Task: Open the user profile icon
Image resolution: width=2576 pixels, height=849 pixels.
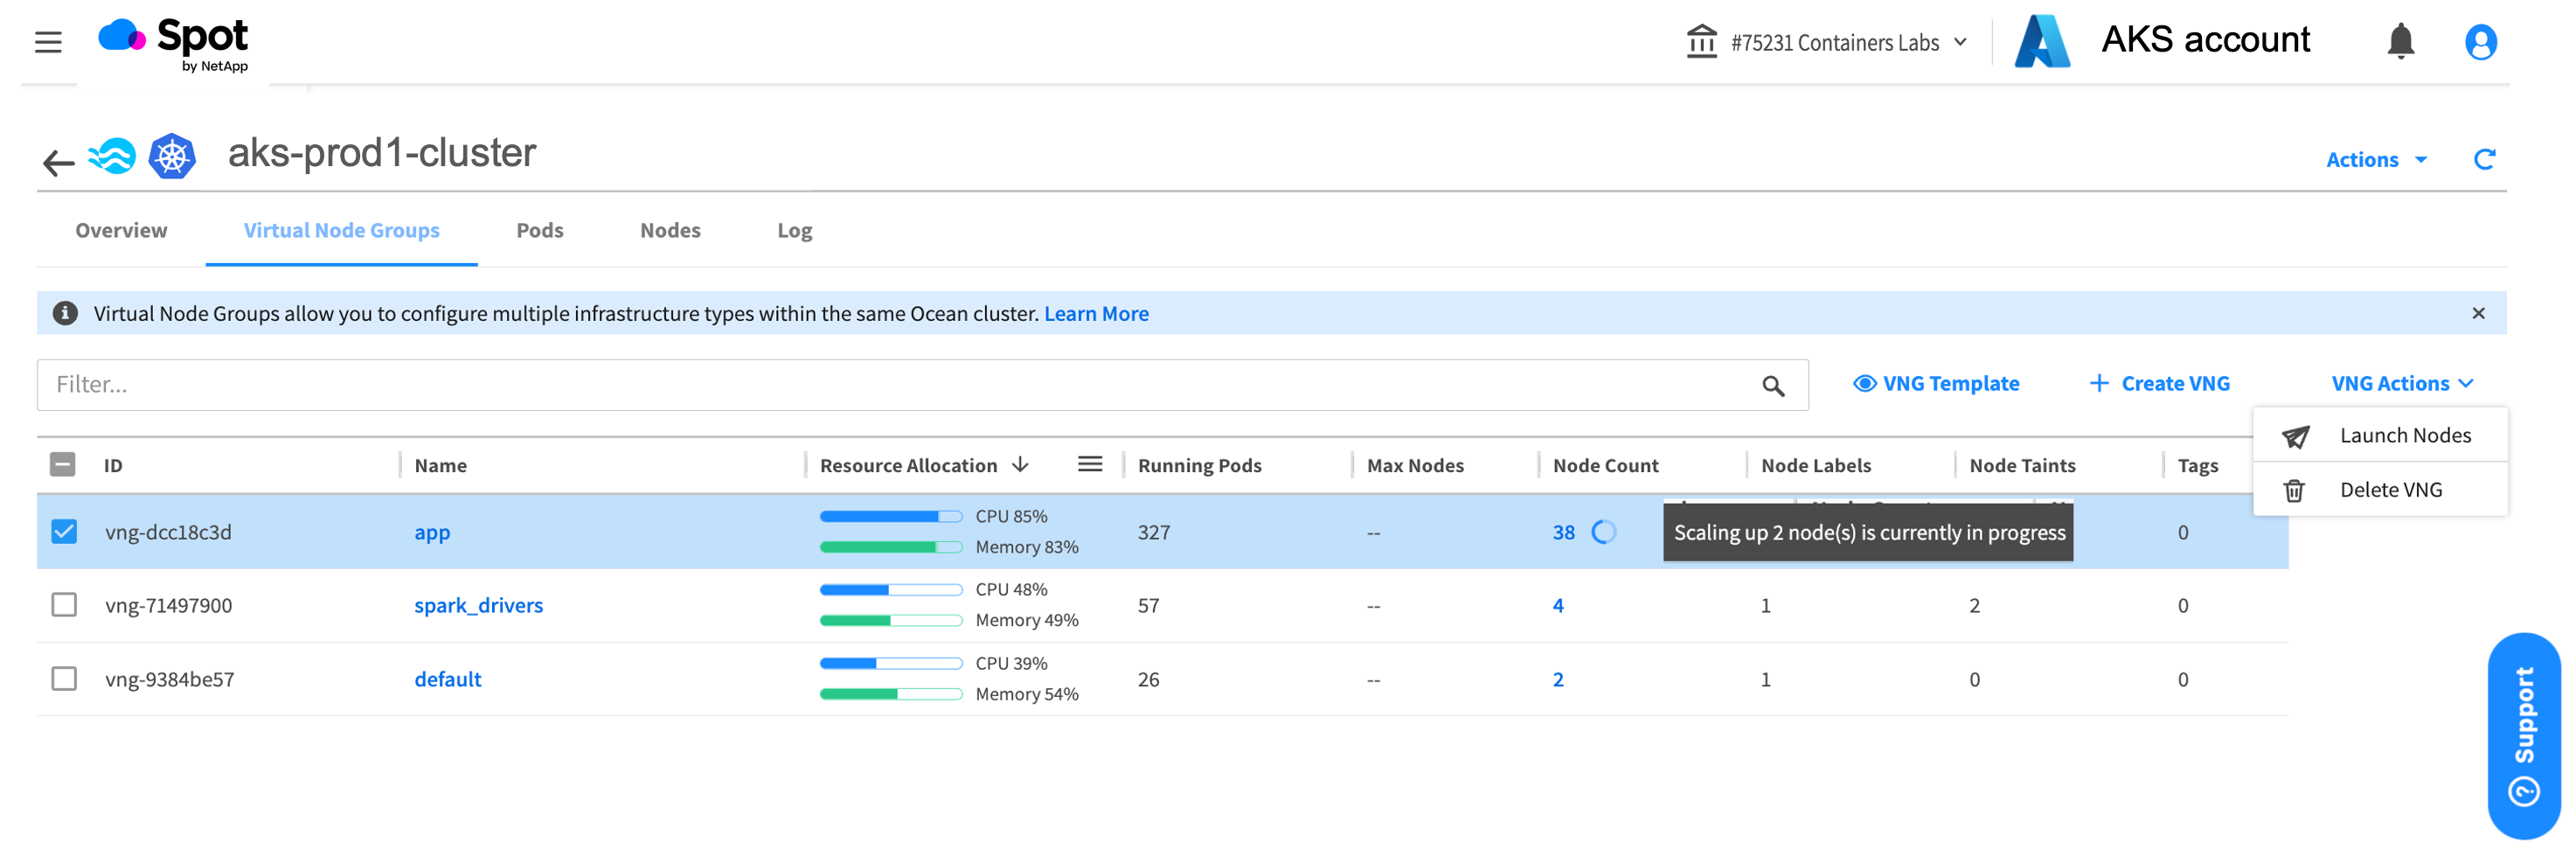Action: coord(2480,42)
